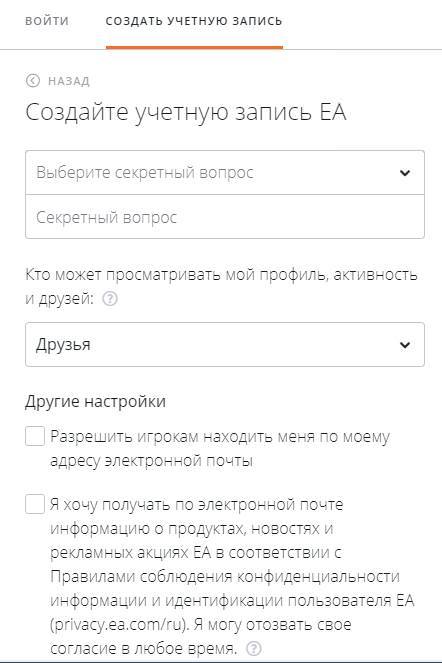Click the privacy.ea.com/ru link text
Screen dimensions: 442x663
click(x=118, y=625)
